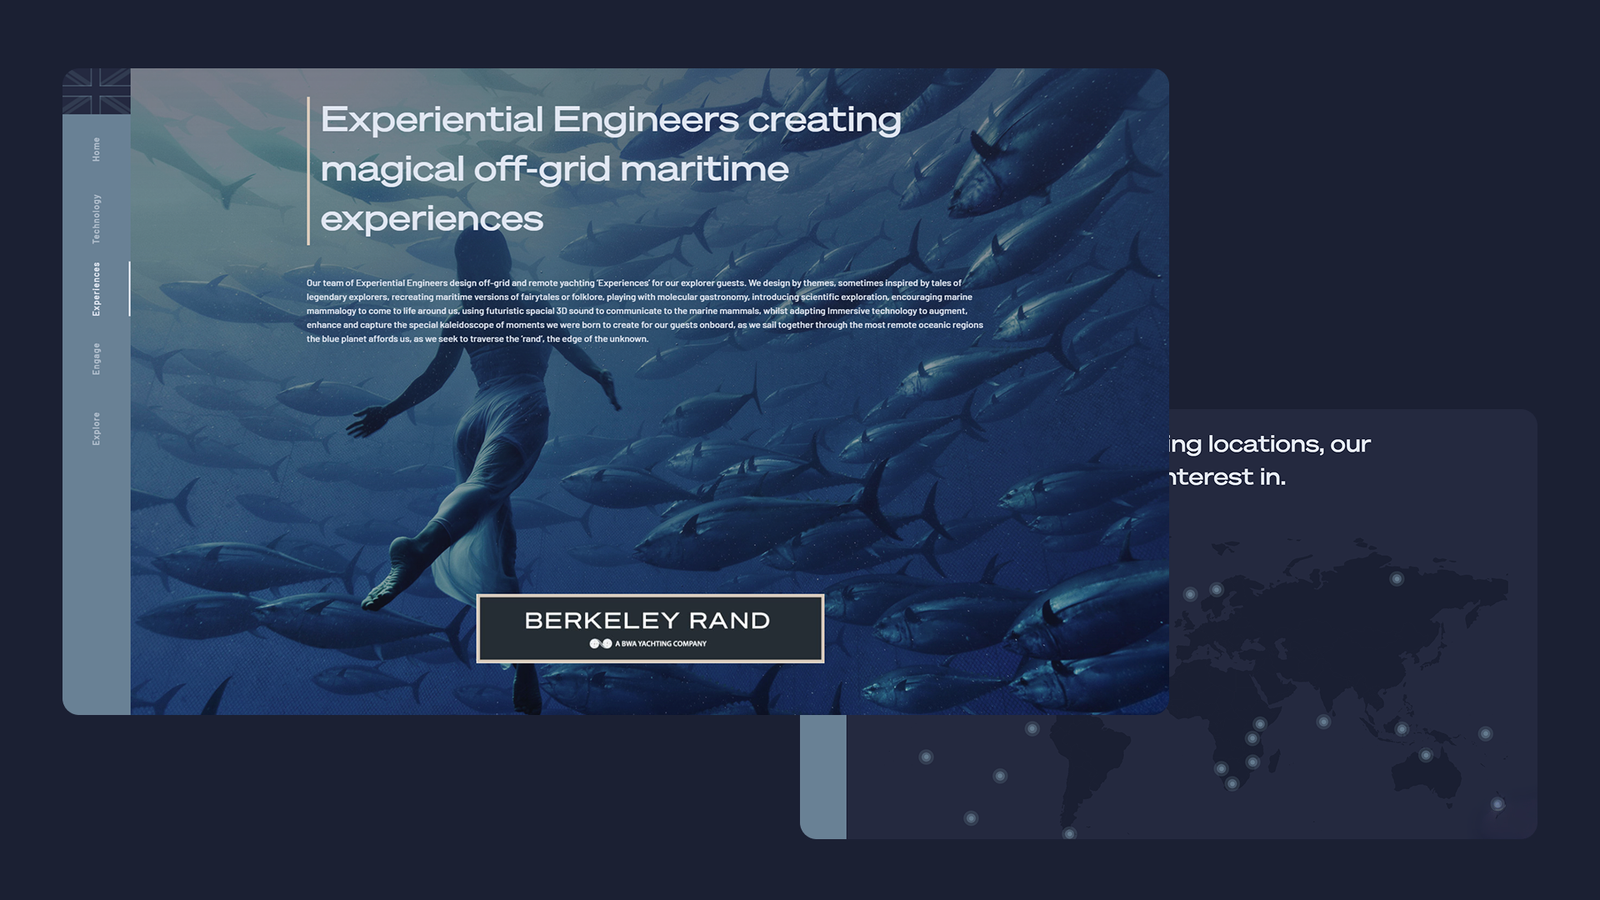Select the map marker at southern India
Image resolution: width=1600 pixels, height=900 pixels.
point(1323,722)
